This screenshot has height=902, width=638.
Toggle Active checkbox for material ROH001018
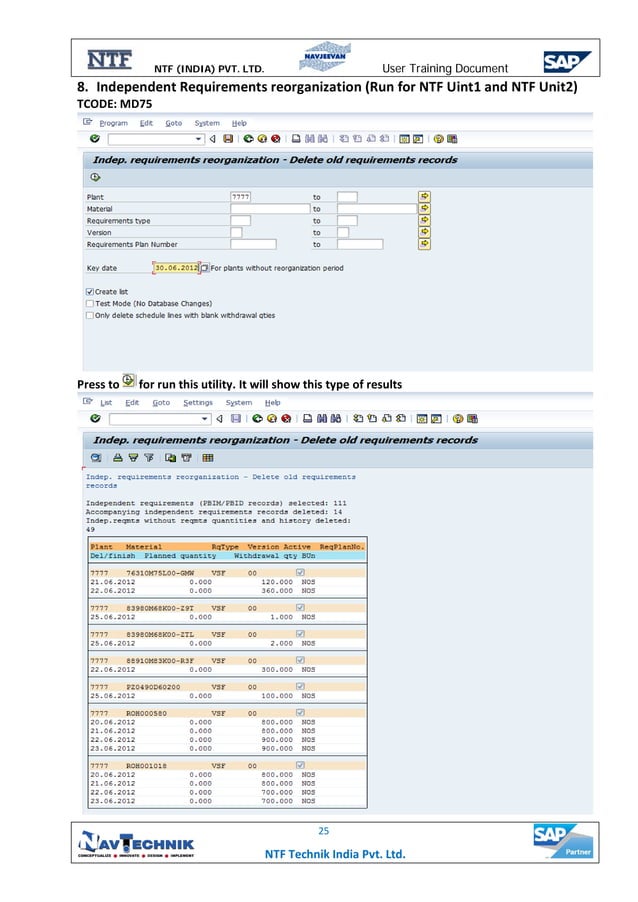tap(300, 765)
